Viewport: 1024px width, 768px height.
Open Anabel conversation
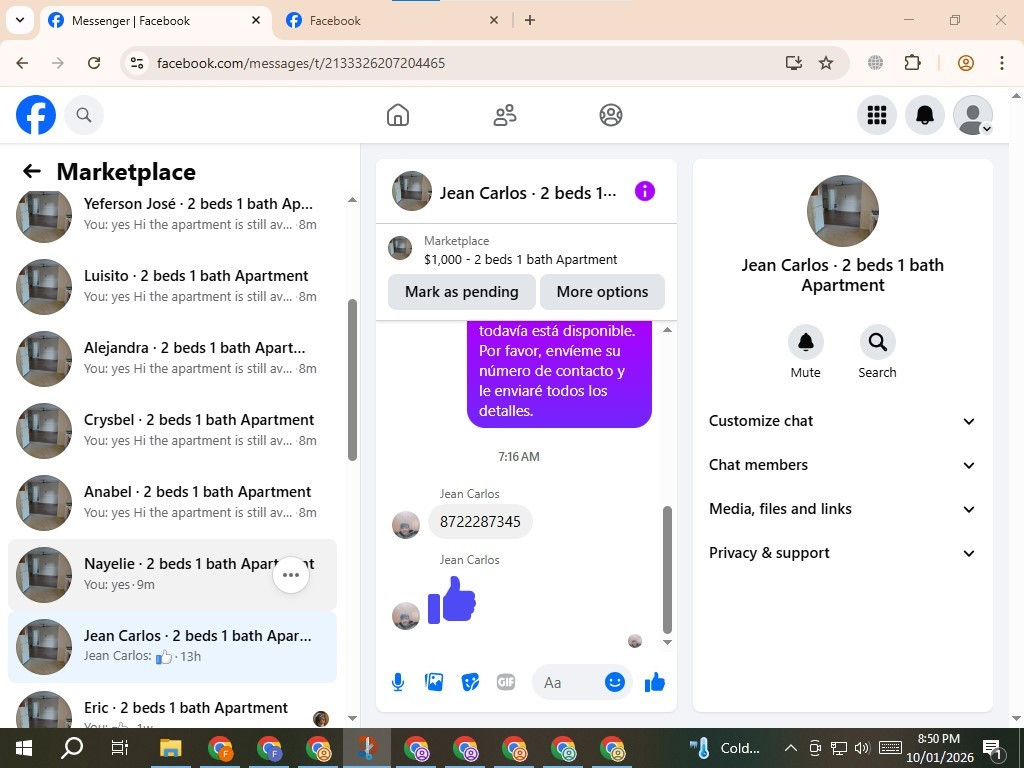[x=172, y=502]
